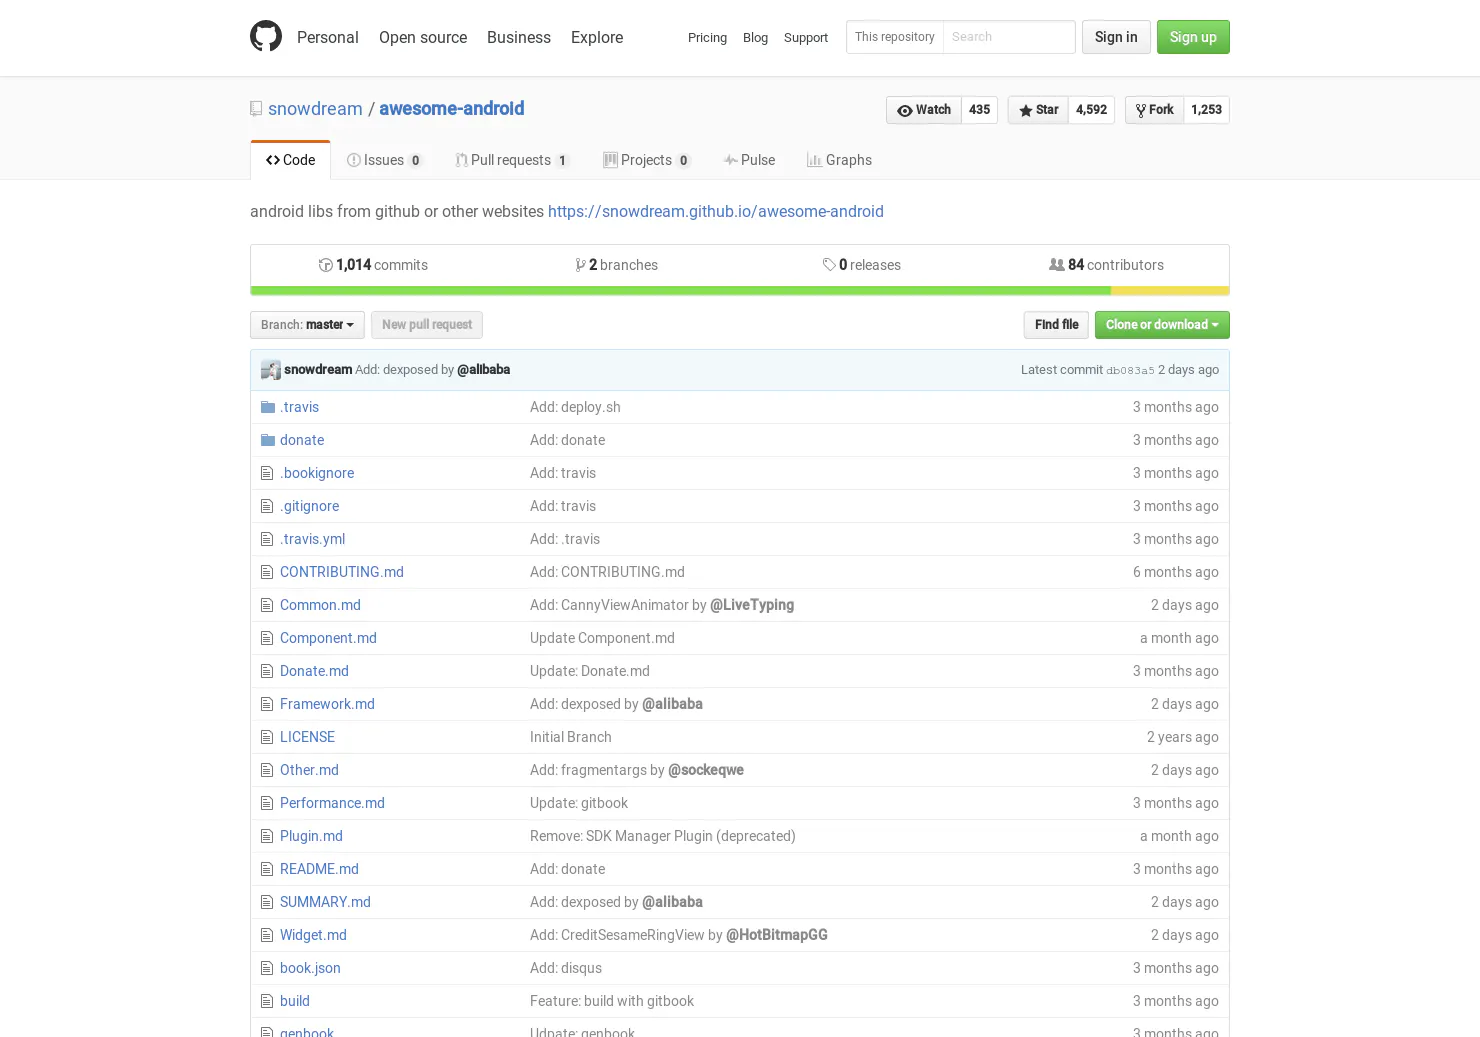This screenshot has height=1037, width=1480.
Task: Open the Personal menu item
Action: tap(328, 37)
